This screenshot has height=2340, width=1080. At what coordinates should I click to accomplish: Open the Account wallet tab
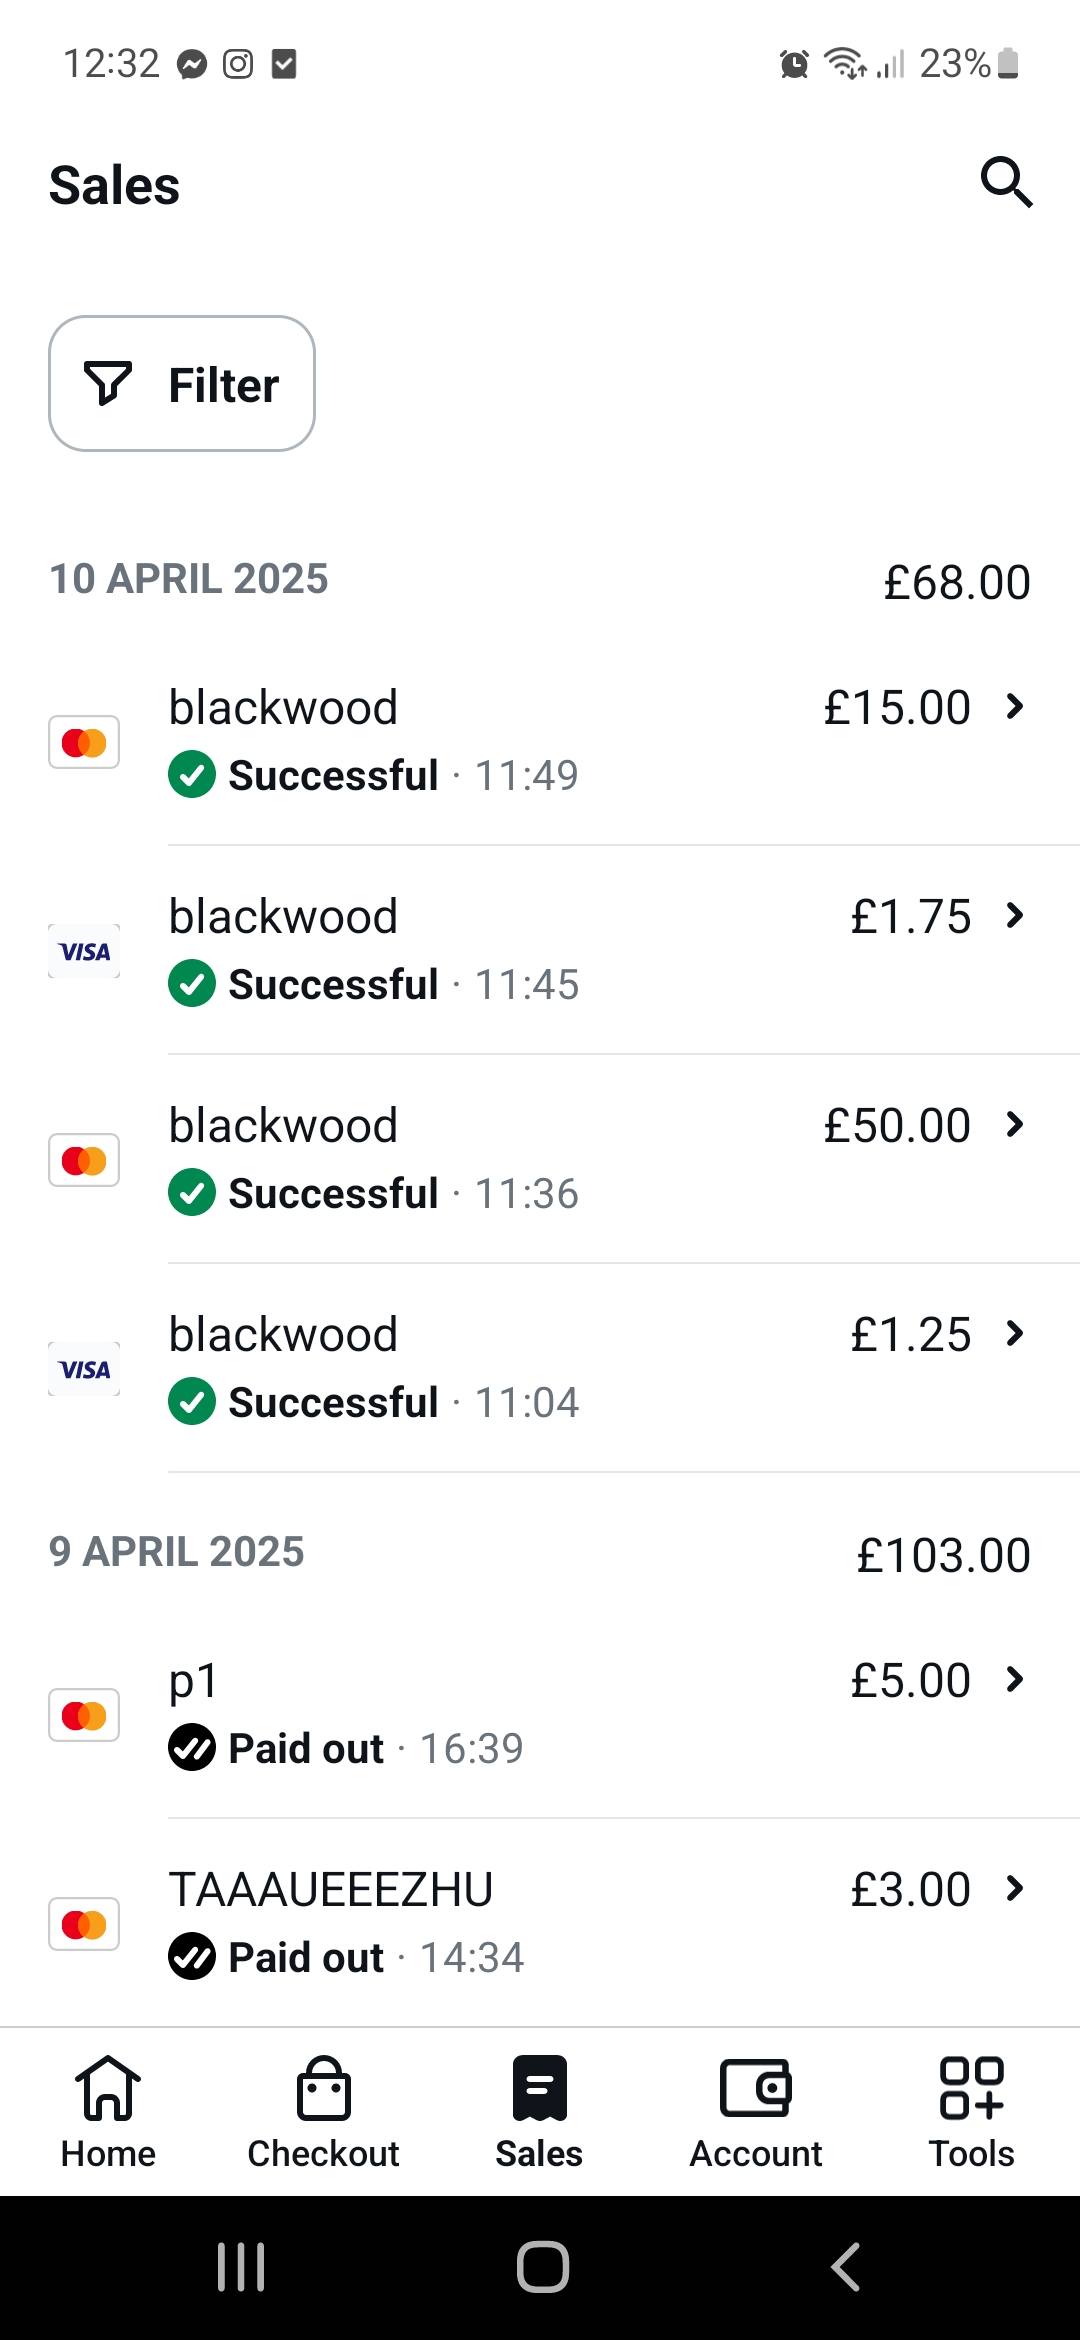[x=755, y=2112]
